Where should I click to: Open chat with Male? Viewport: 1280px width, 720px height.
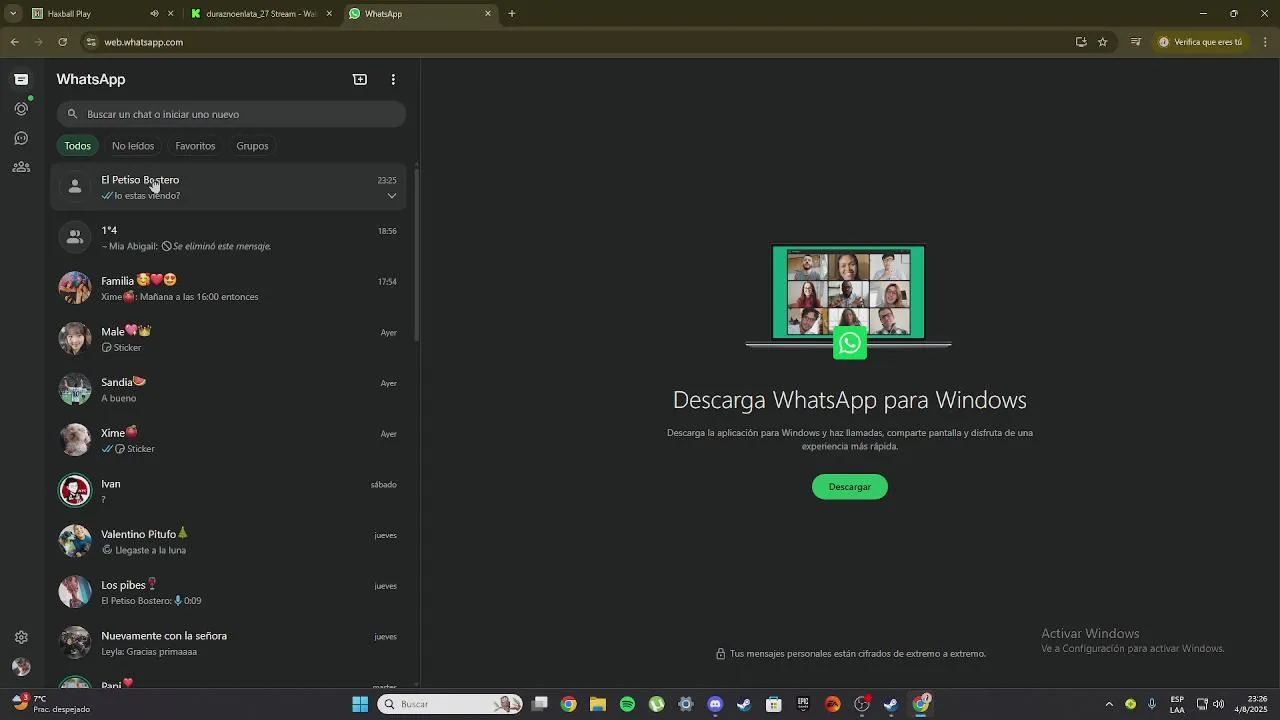pos(229,339)
